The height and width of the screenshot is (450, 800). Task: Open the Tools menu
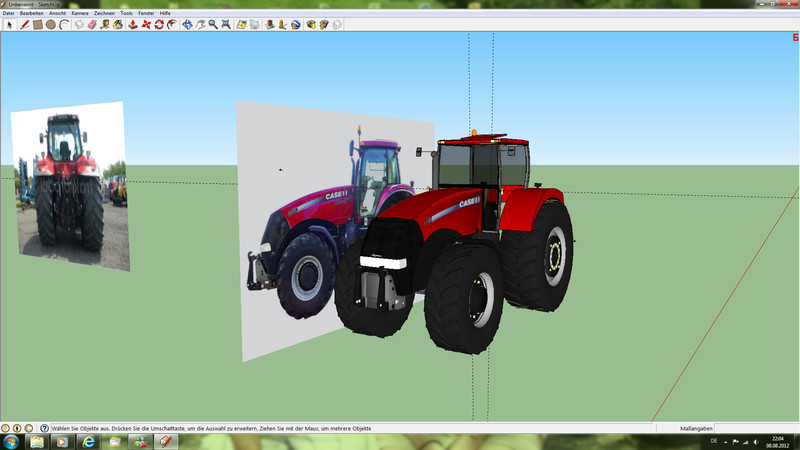[x=126, y=13]
